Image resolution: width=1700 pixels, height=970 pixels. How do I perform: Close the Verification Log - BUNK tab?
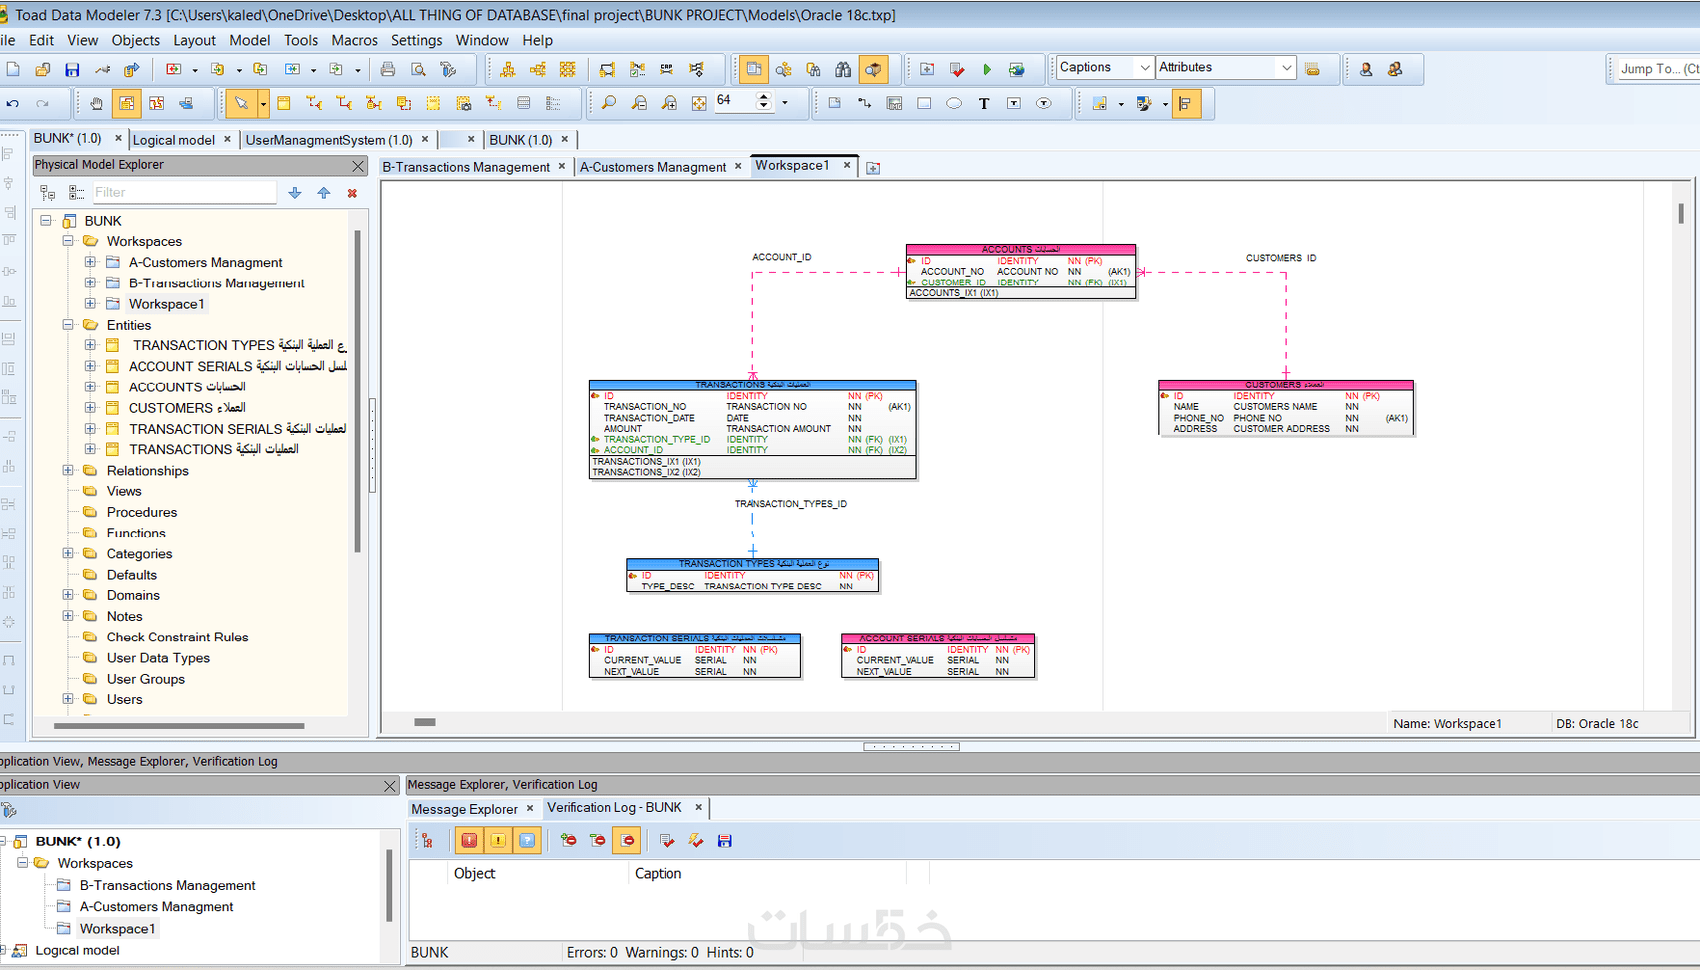point(698,807)
